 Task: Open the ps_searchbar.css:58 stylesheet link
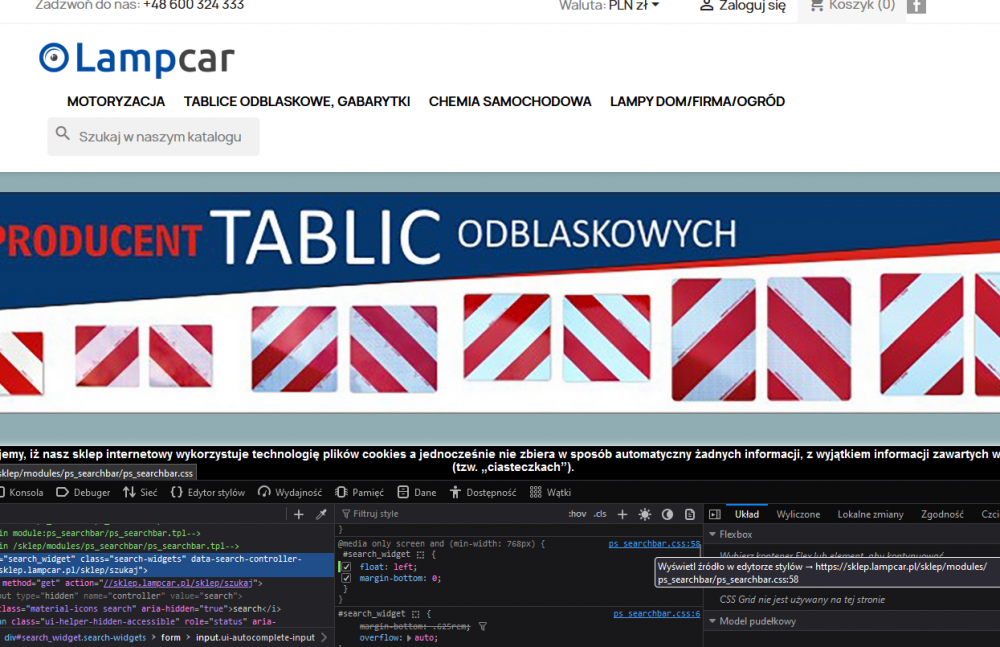654,544
